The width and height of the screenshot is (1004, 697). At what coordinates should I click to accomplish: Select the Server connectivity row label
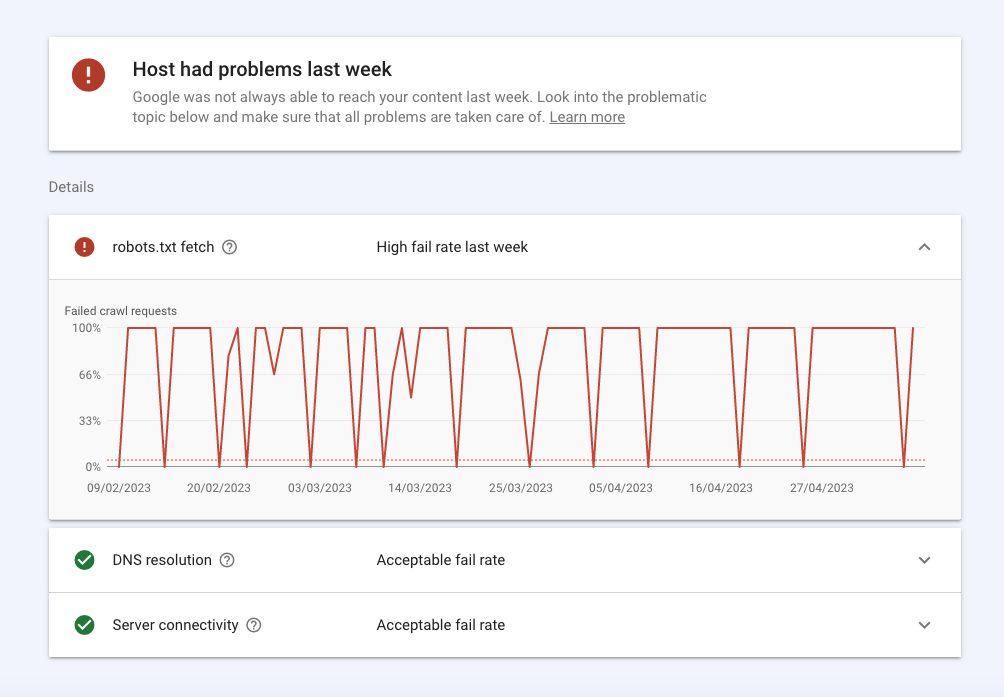coord(175,625)
